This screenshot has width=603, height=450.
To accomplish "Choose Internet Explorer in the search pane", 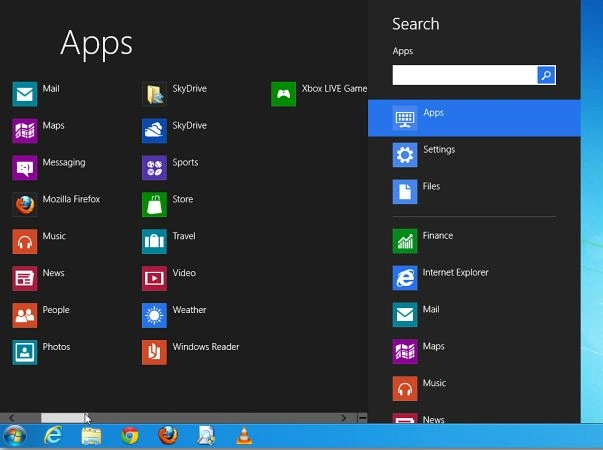I will [474, 278].
